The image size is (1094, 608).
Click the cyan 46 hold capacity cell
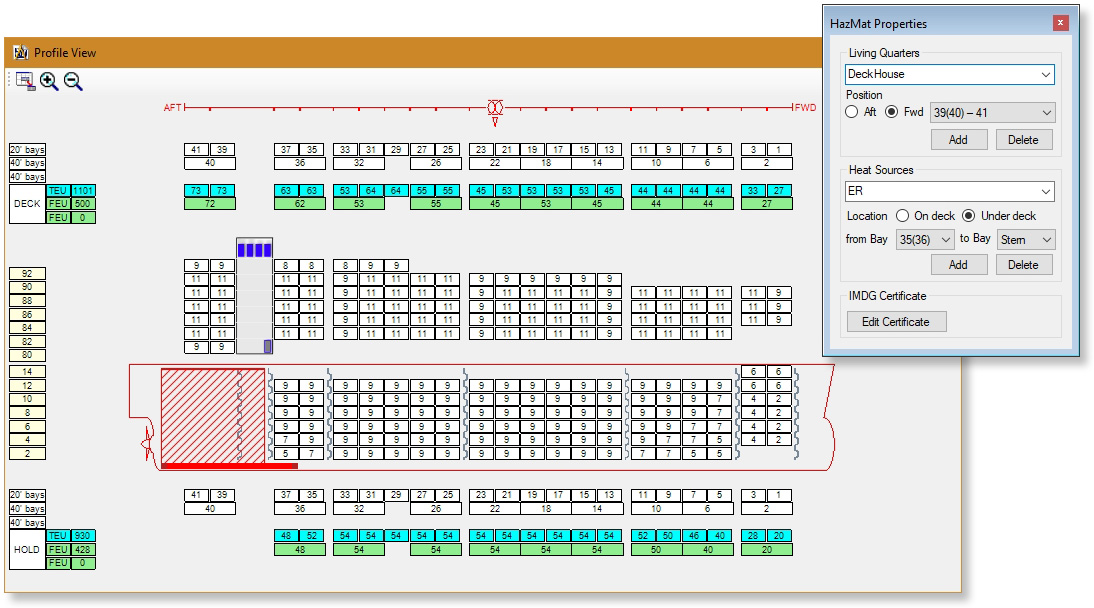coord(694,535)
